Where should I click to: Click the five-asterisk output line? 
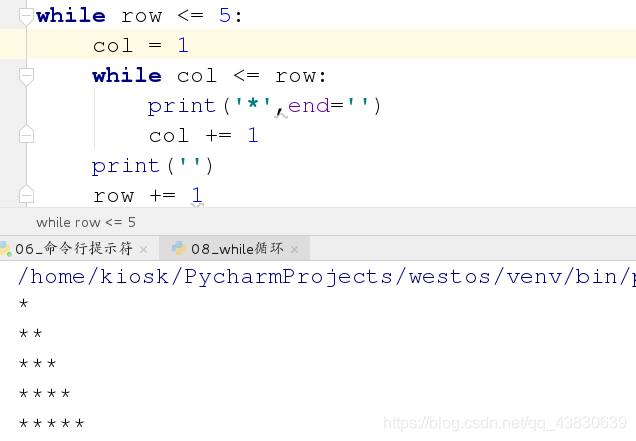point(52,424)
